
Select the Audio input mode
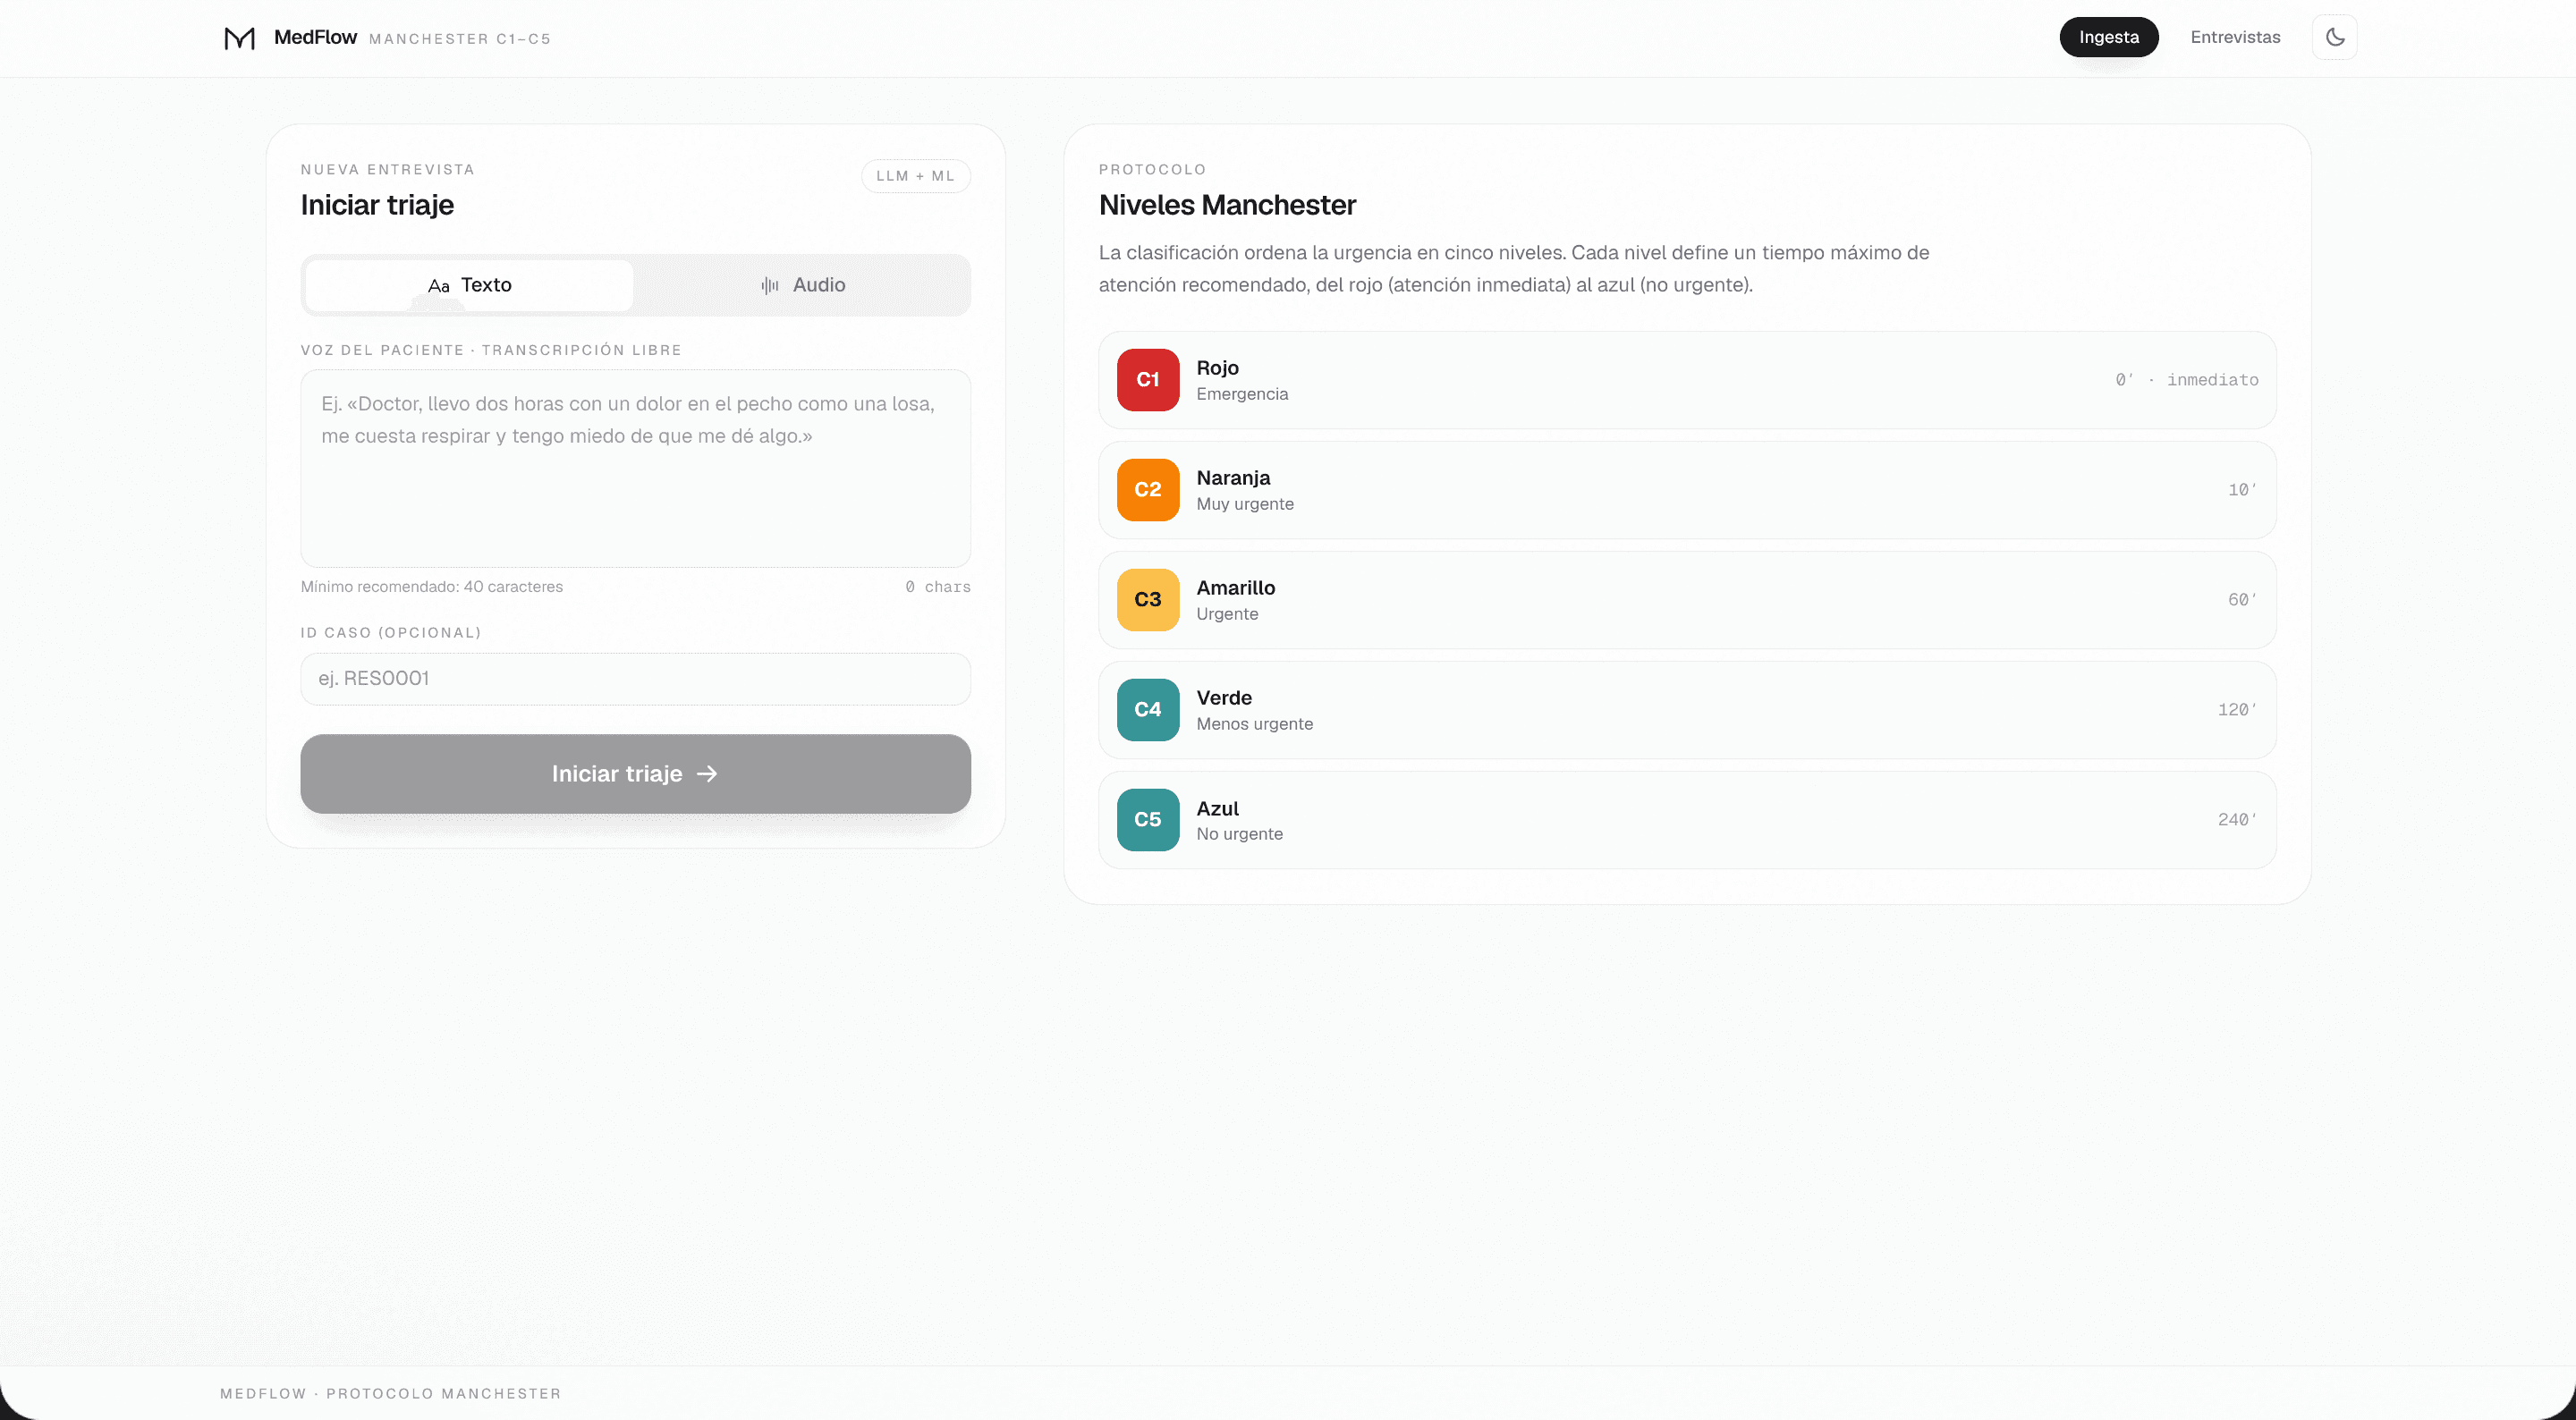tap(802, 285)
